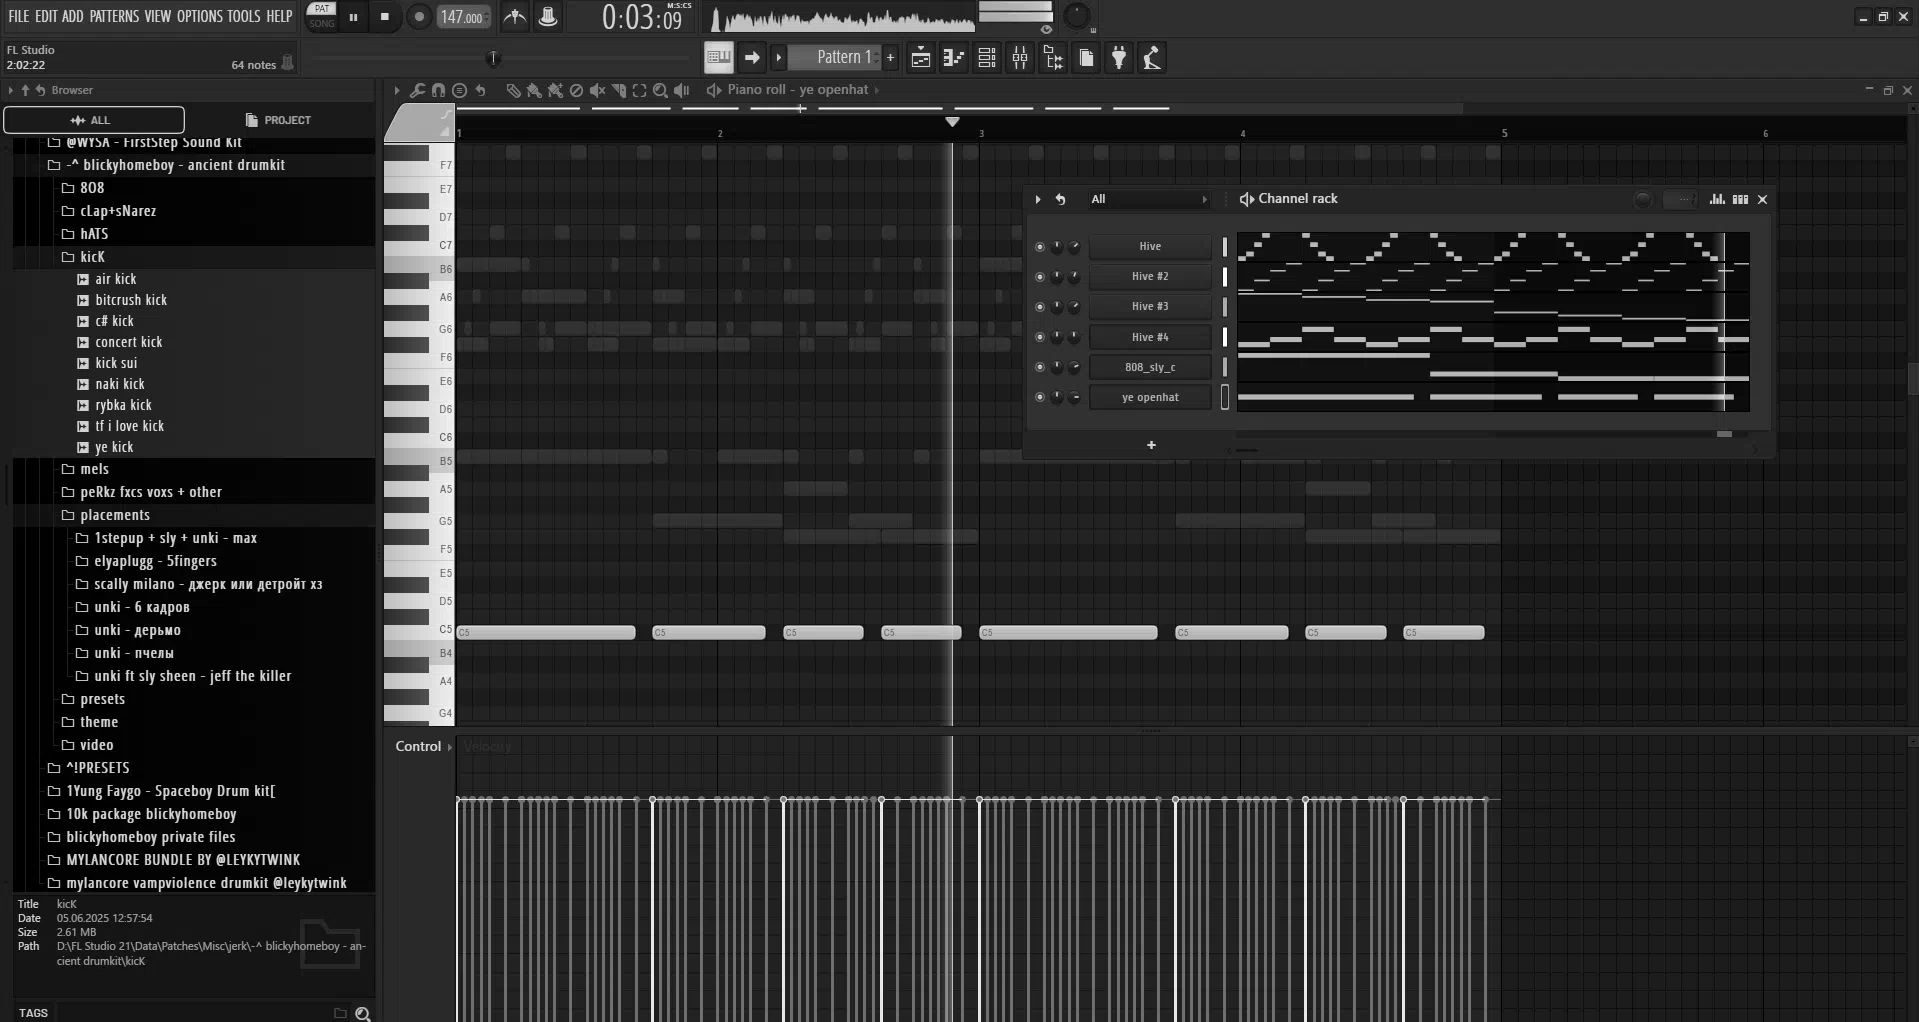Viewport: 1919px width, 1022px height.
Task: Open the Mixer toolbar icon
Action: tap(1020, 58)
